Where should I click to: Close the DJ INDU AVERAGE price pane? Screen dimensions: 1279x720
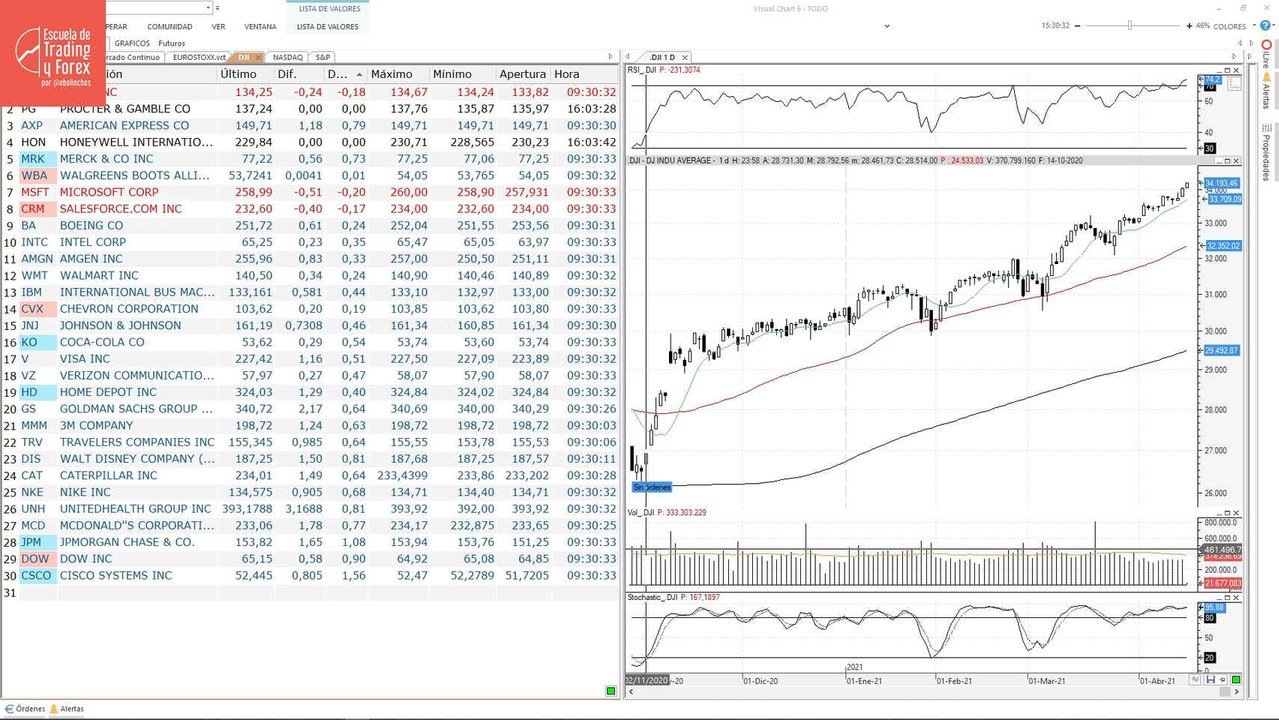(x=1236, y=161)
